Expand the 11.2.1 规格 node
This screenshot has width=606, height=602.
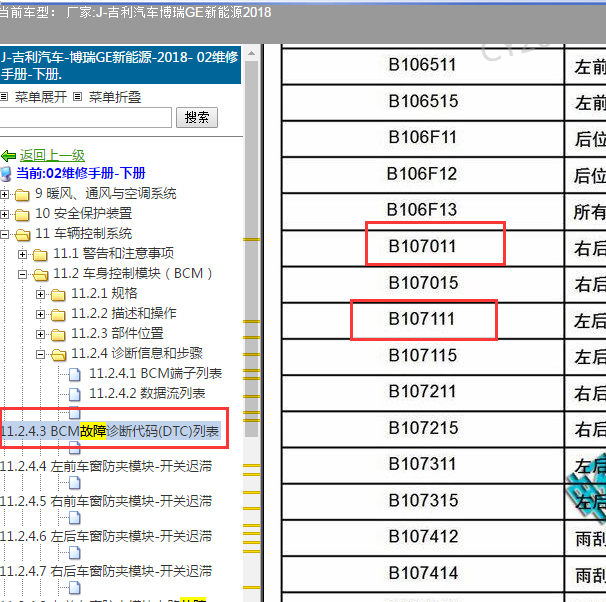click(x=40, y=294)
